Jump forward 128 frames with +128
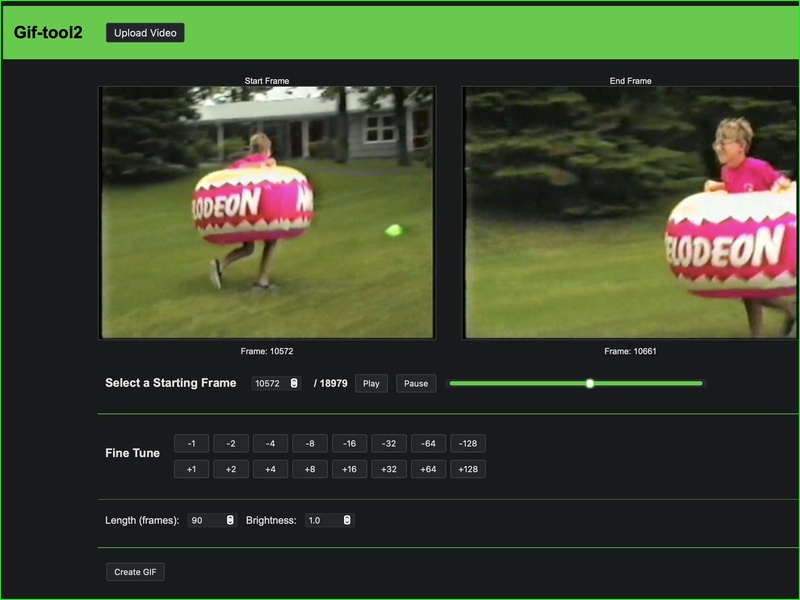800x600 pixels. [468, 469]
